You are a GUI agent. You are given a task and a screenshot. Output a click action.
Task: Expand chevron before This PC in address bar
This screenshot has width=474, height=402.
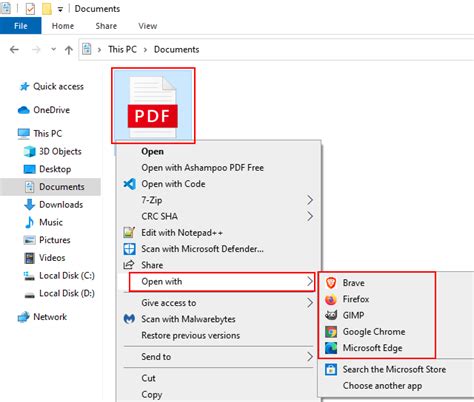[99, 50]
